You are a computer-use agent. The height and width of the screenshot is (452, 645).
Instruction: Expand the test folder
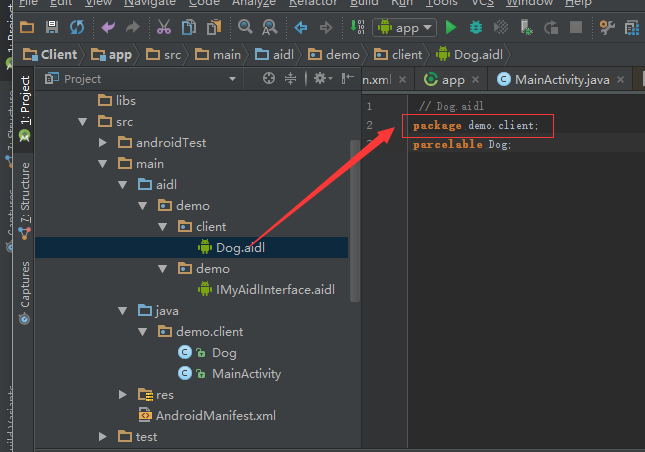click(103, 437)
